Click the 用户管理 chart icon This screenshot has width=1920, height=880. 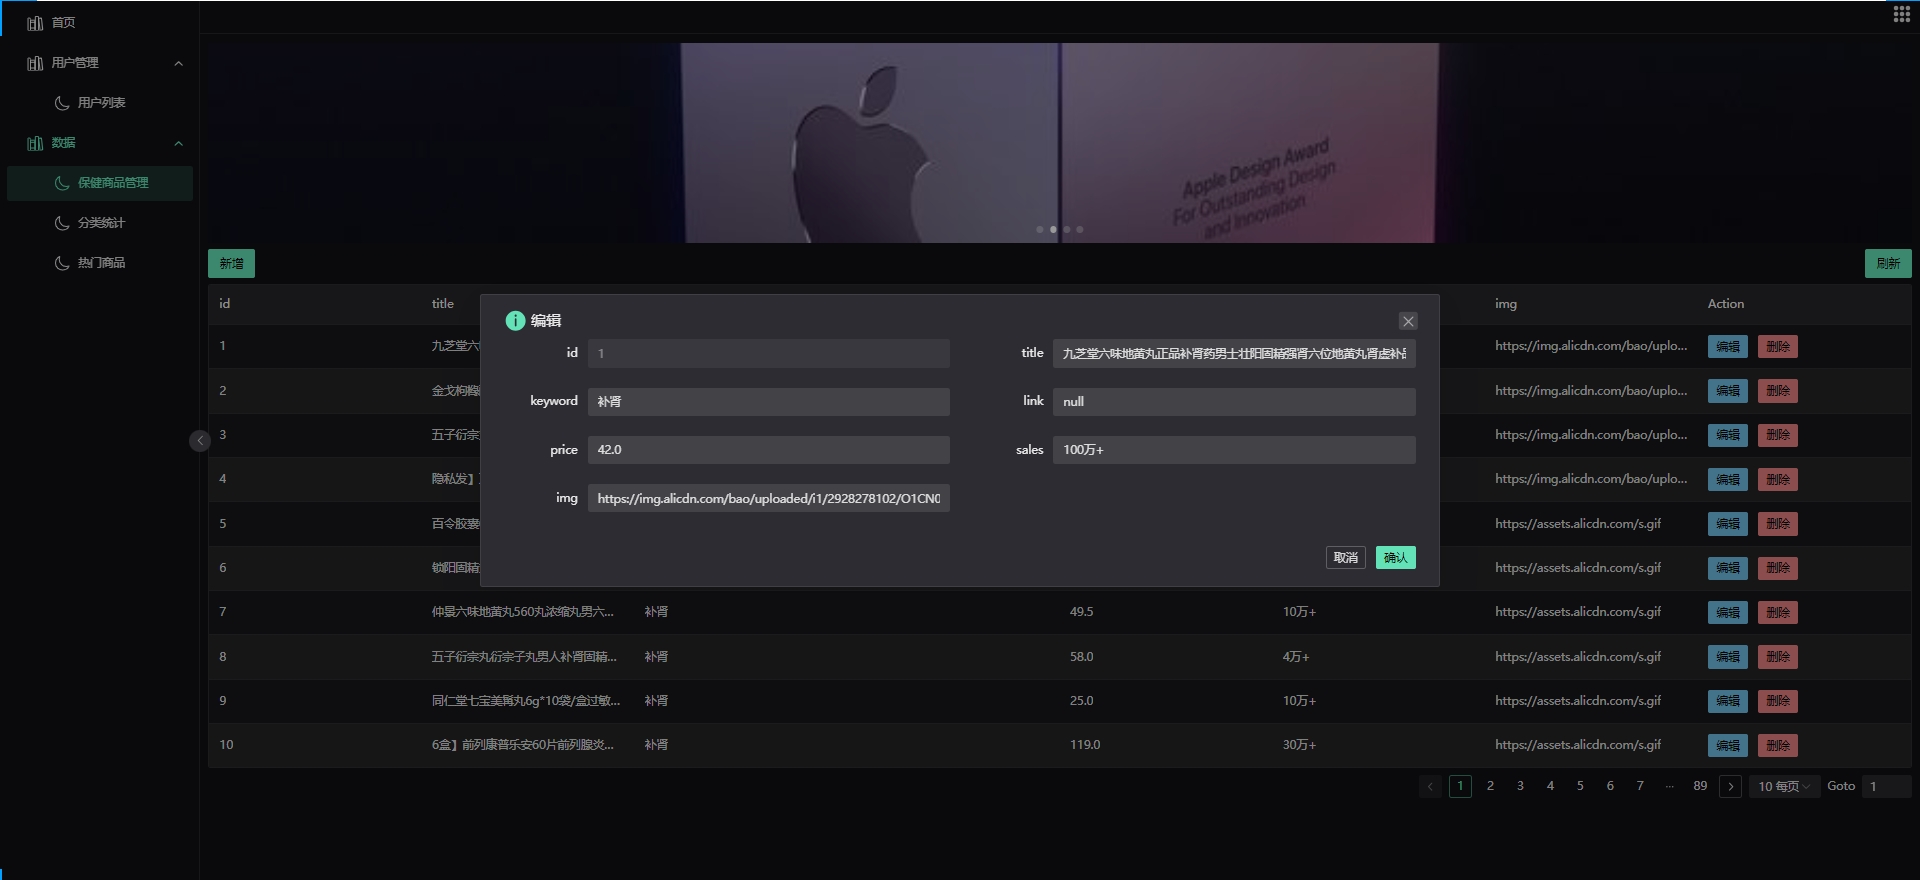tap(35, 63)
